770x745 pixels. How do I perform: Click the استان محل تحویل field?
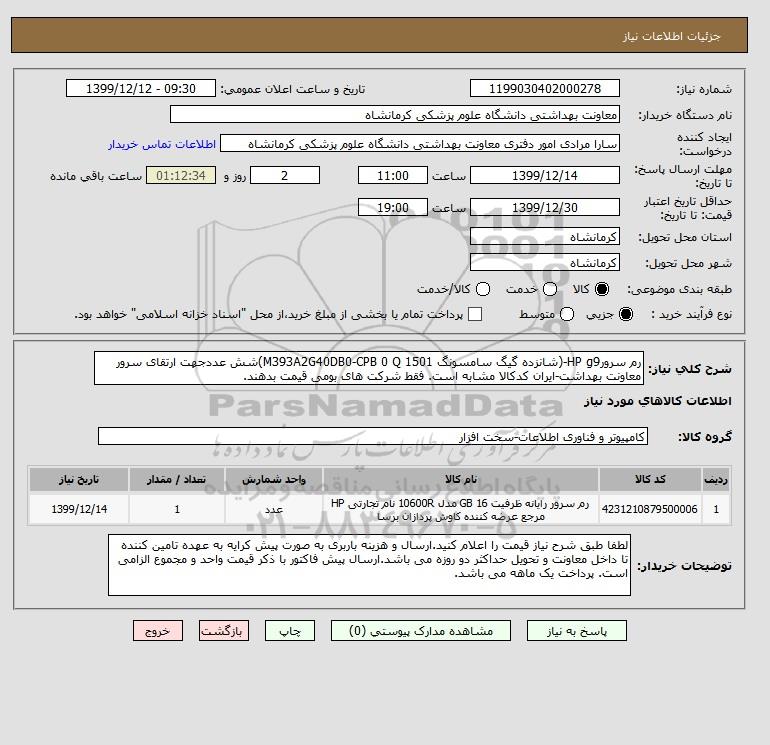(x=545, y=237)
